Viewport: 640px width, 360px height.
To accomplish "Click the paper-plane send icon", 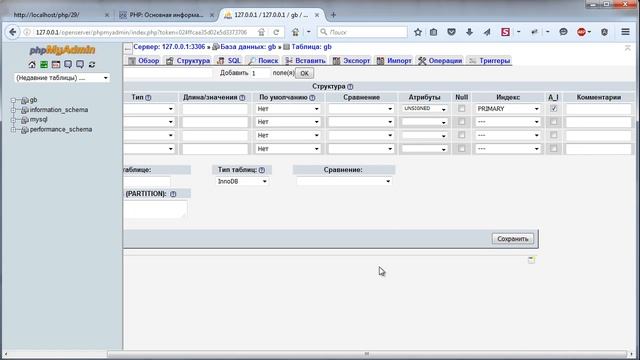I will coord(487,32).
